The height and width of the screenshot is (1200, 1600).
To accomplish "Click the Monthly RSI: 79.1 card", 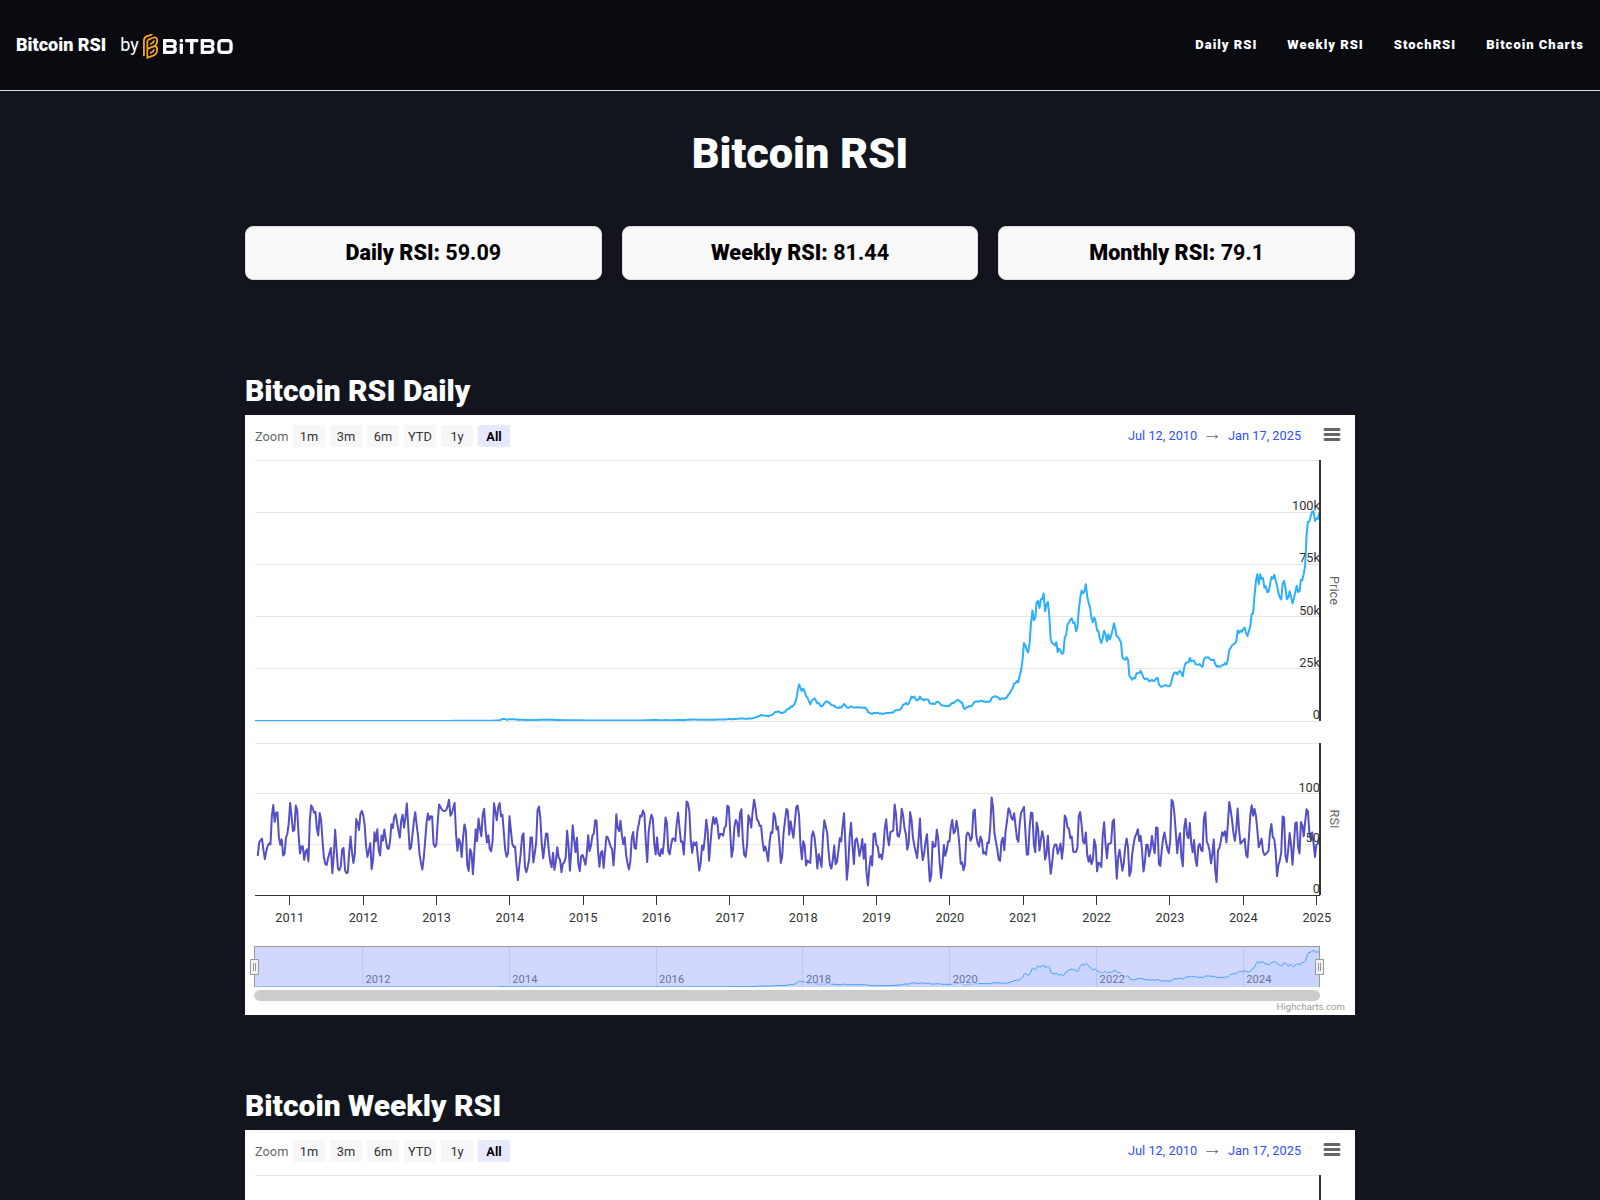I will [x=1176, y=253].
